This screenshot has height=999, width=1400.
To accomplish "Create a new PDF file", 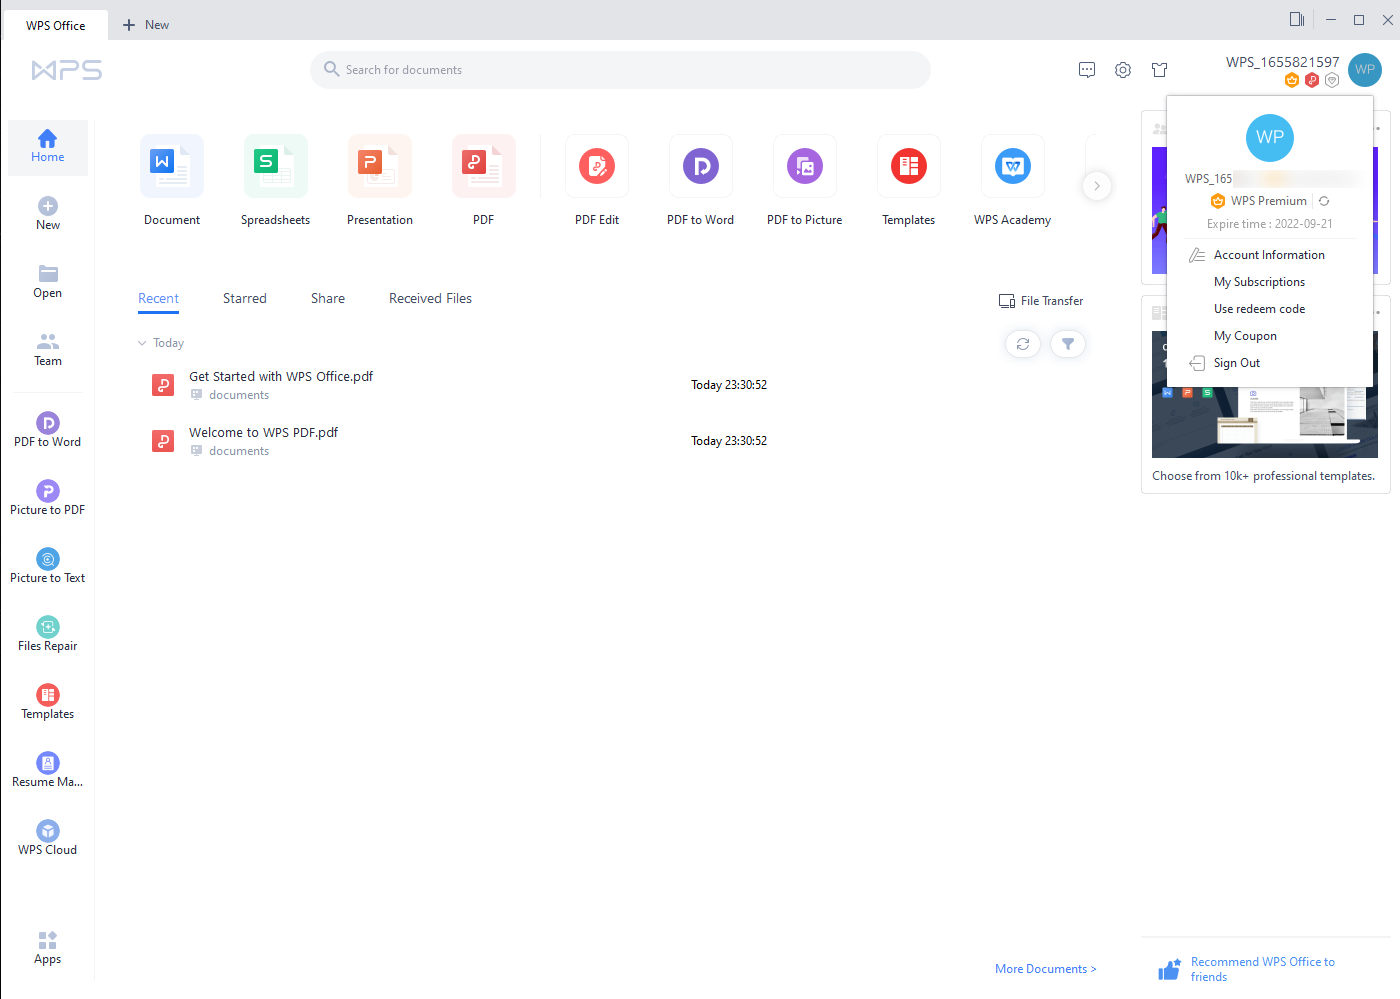I will click(484, 181).
